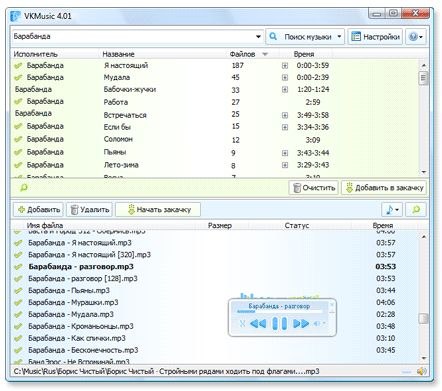Click checkmark icon beside Барабанда - Бесконечность.mp3
442x391 pixels.
coord(18,350)
